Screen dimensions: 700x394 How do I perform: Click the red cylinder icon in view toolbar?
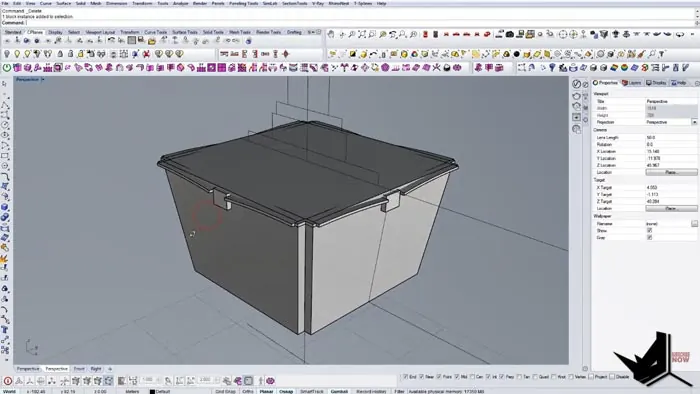click(x=425, y=34)
